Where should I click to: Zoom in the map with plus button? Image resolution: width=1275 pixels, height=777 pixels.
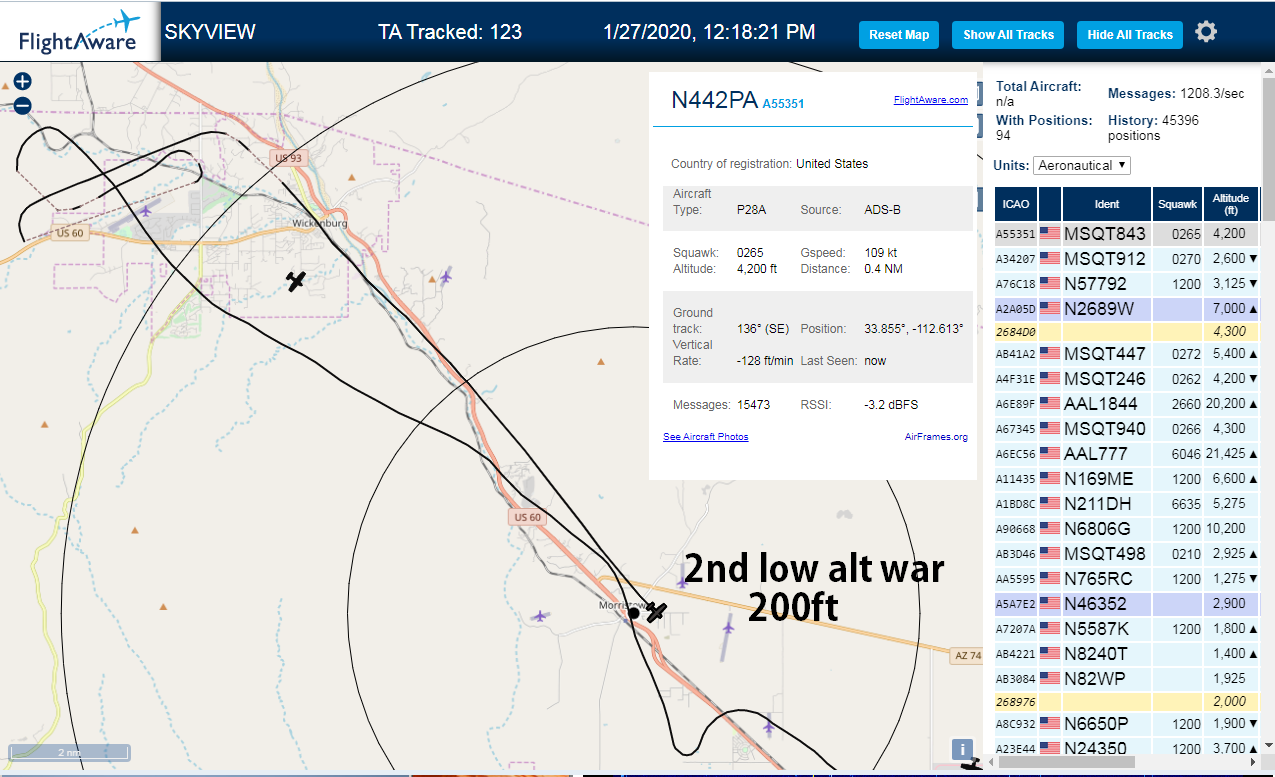coord(22,82)
